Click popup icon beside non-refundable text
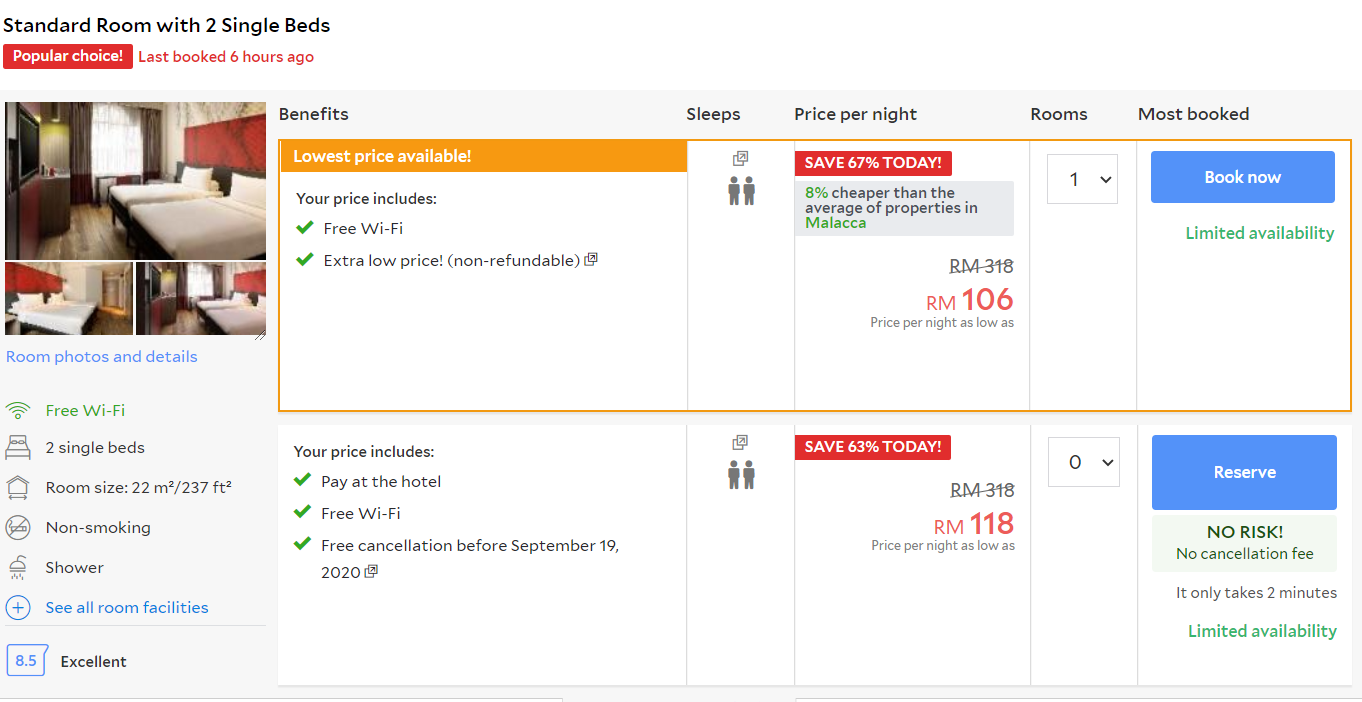The height and width of the screenshot is (702, 1362). tap(591, 260)
